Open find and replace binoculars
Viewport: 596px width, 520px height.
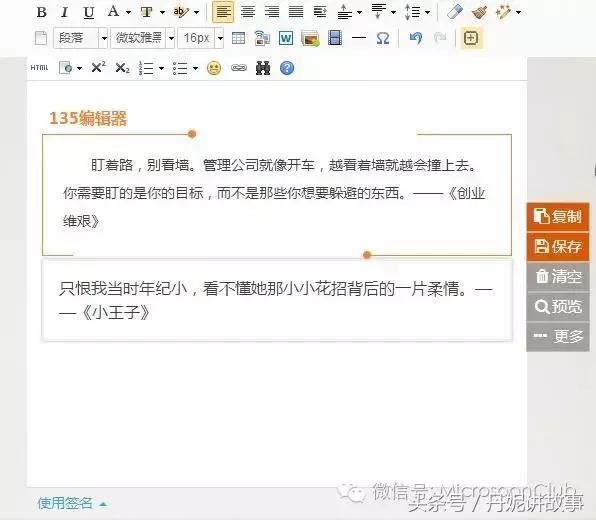point(263,68)
